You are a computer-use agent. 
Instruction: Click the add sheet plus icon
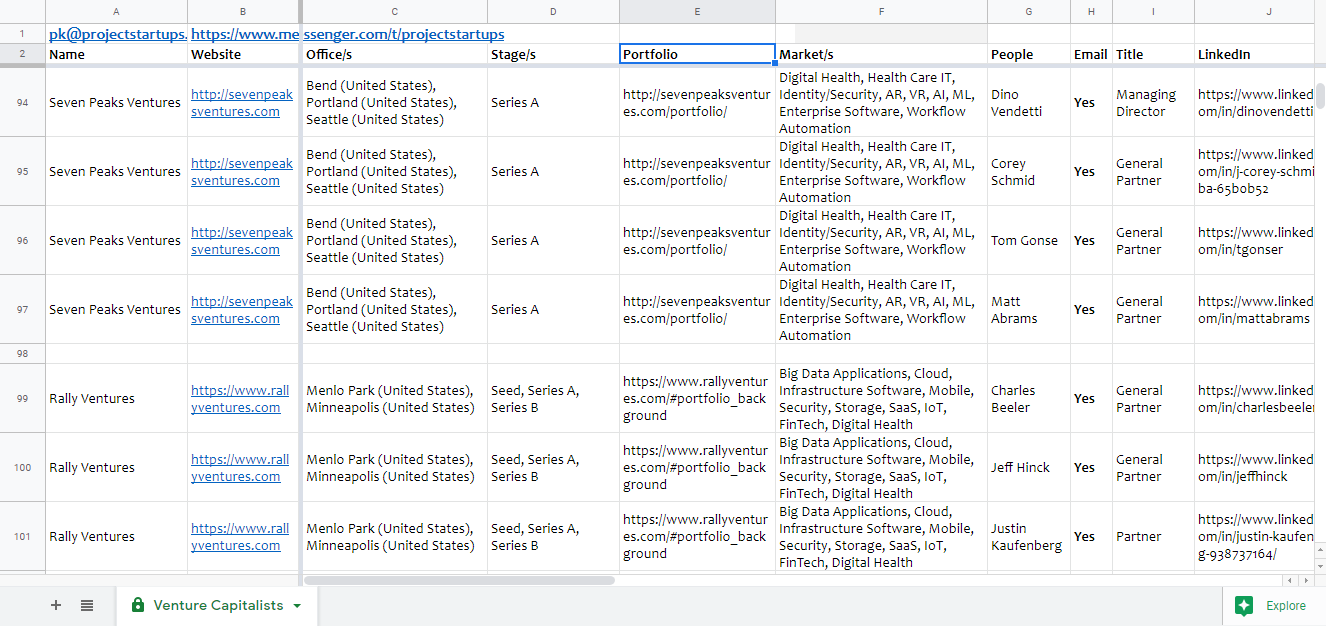point(56,605)
